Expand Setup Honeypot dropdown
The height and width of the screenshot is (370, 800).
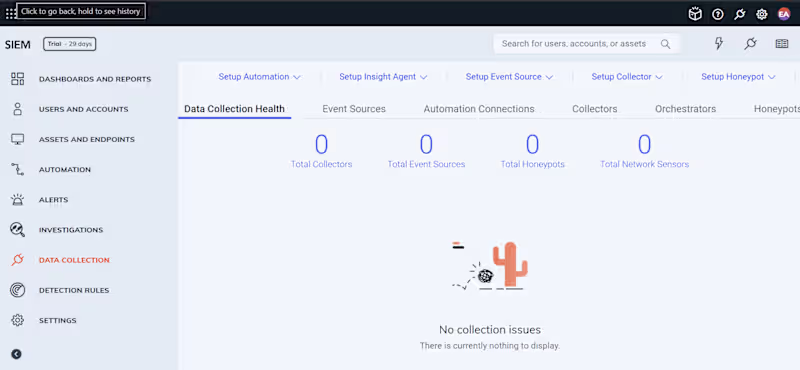(738, 77)
